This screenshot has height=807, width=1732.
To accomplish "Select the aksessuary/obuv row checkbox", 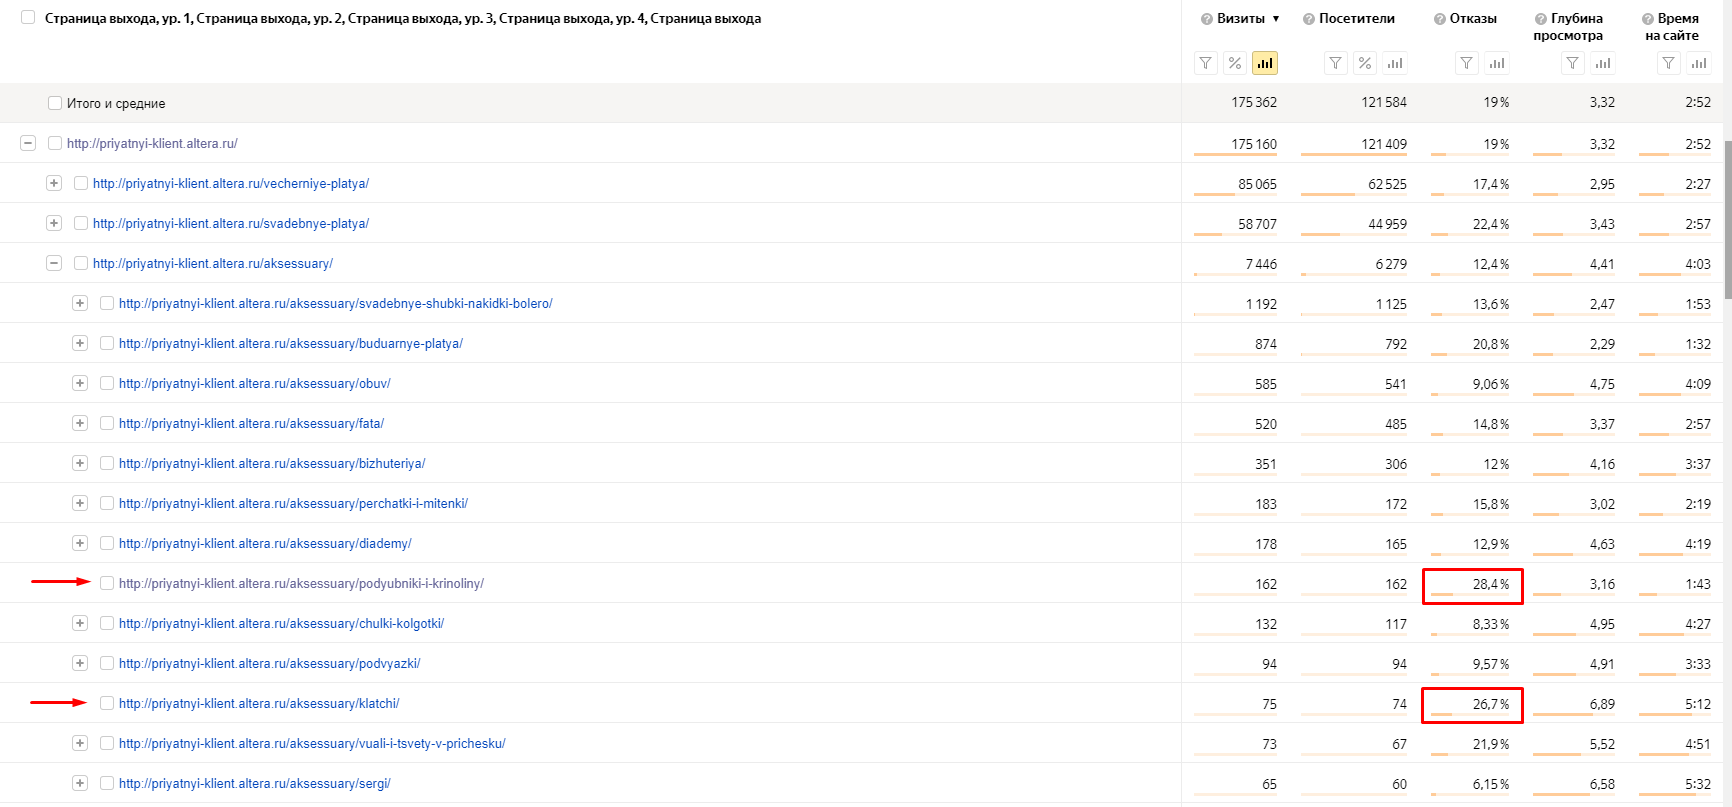I will click(x=107, y=383).
